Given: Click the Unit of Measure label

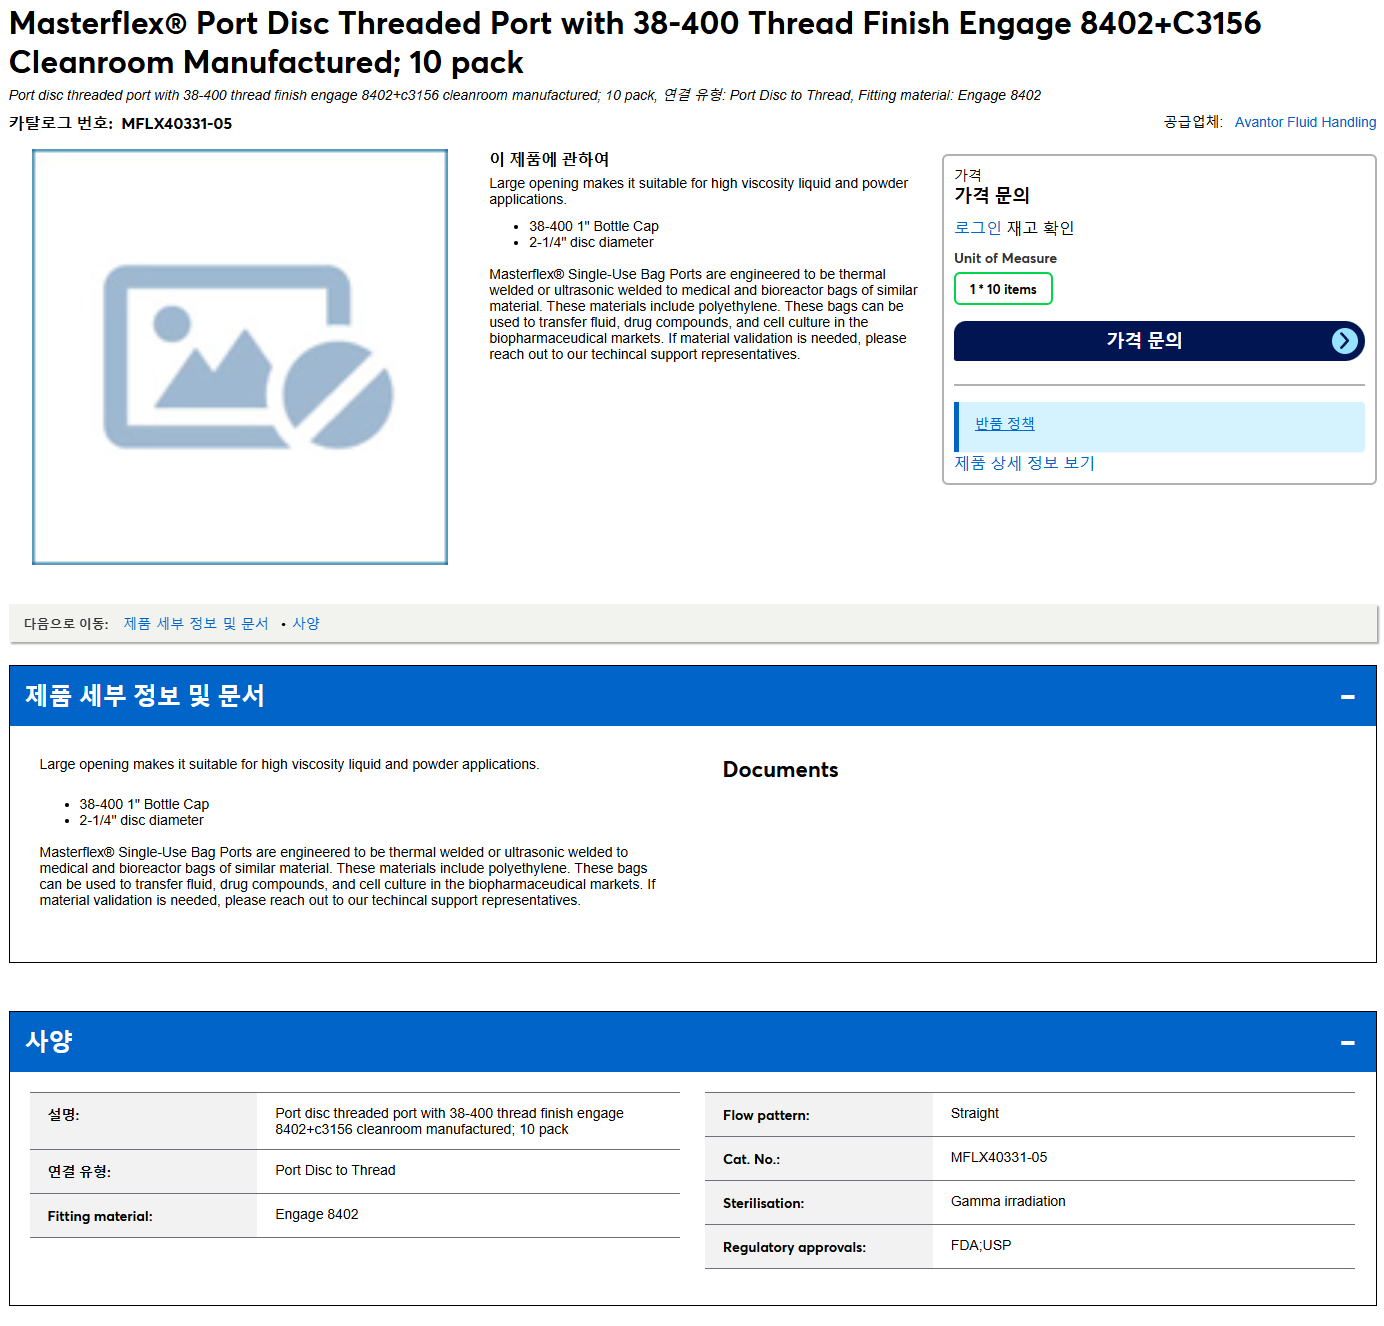Looking at the screenshot, I should coord(1005,258).
